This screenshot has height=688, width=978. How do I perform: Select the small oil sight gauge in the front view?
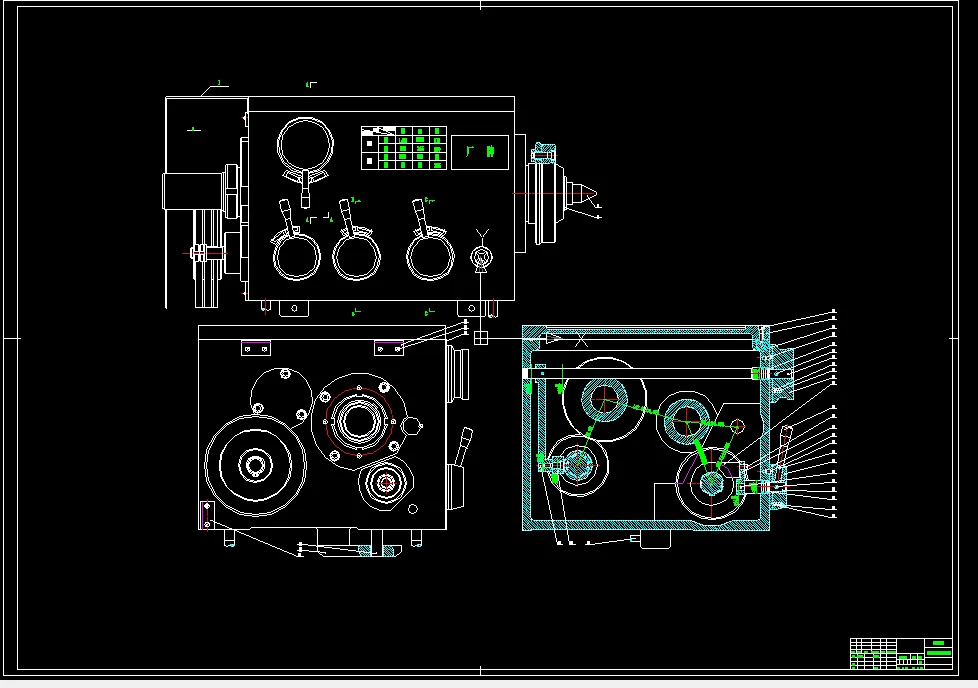click(481, 257)
